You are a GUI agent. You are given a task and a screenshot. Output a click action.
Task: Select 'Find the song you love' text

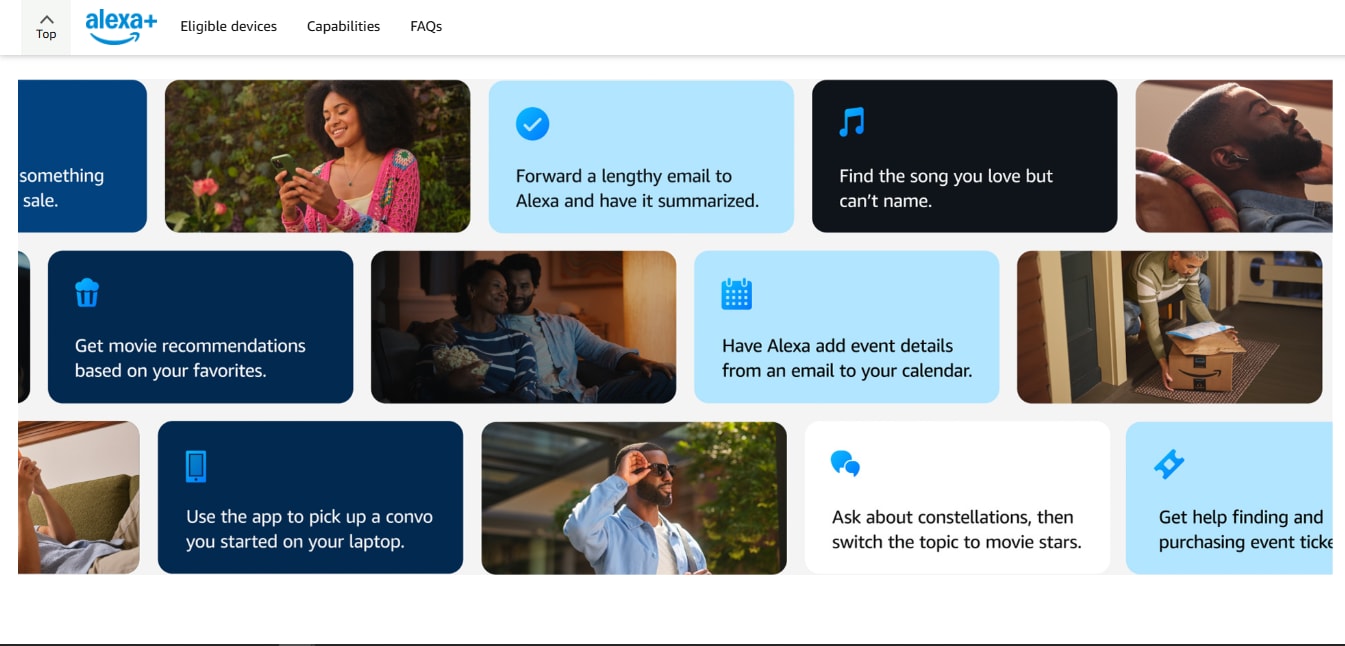946,188
